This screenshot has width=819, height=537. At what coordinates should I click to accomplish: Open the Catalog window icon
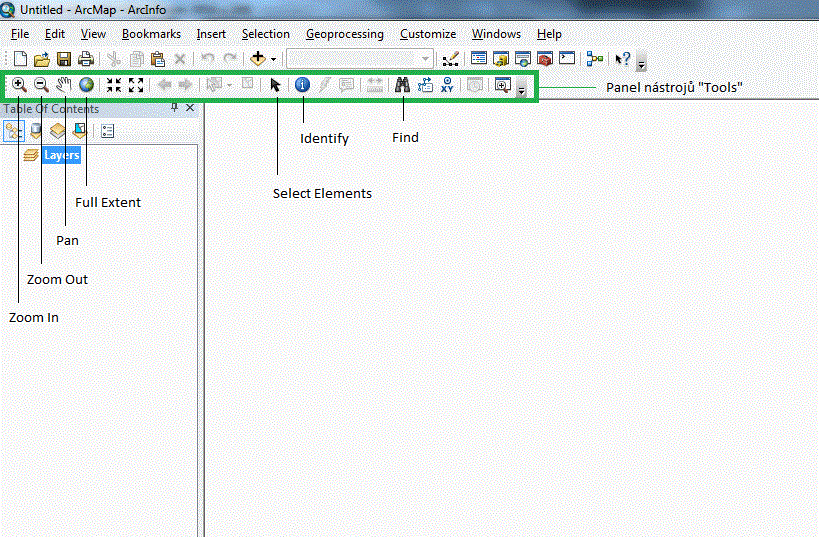[501, 59]
